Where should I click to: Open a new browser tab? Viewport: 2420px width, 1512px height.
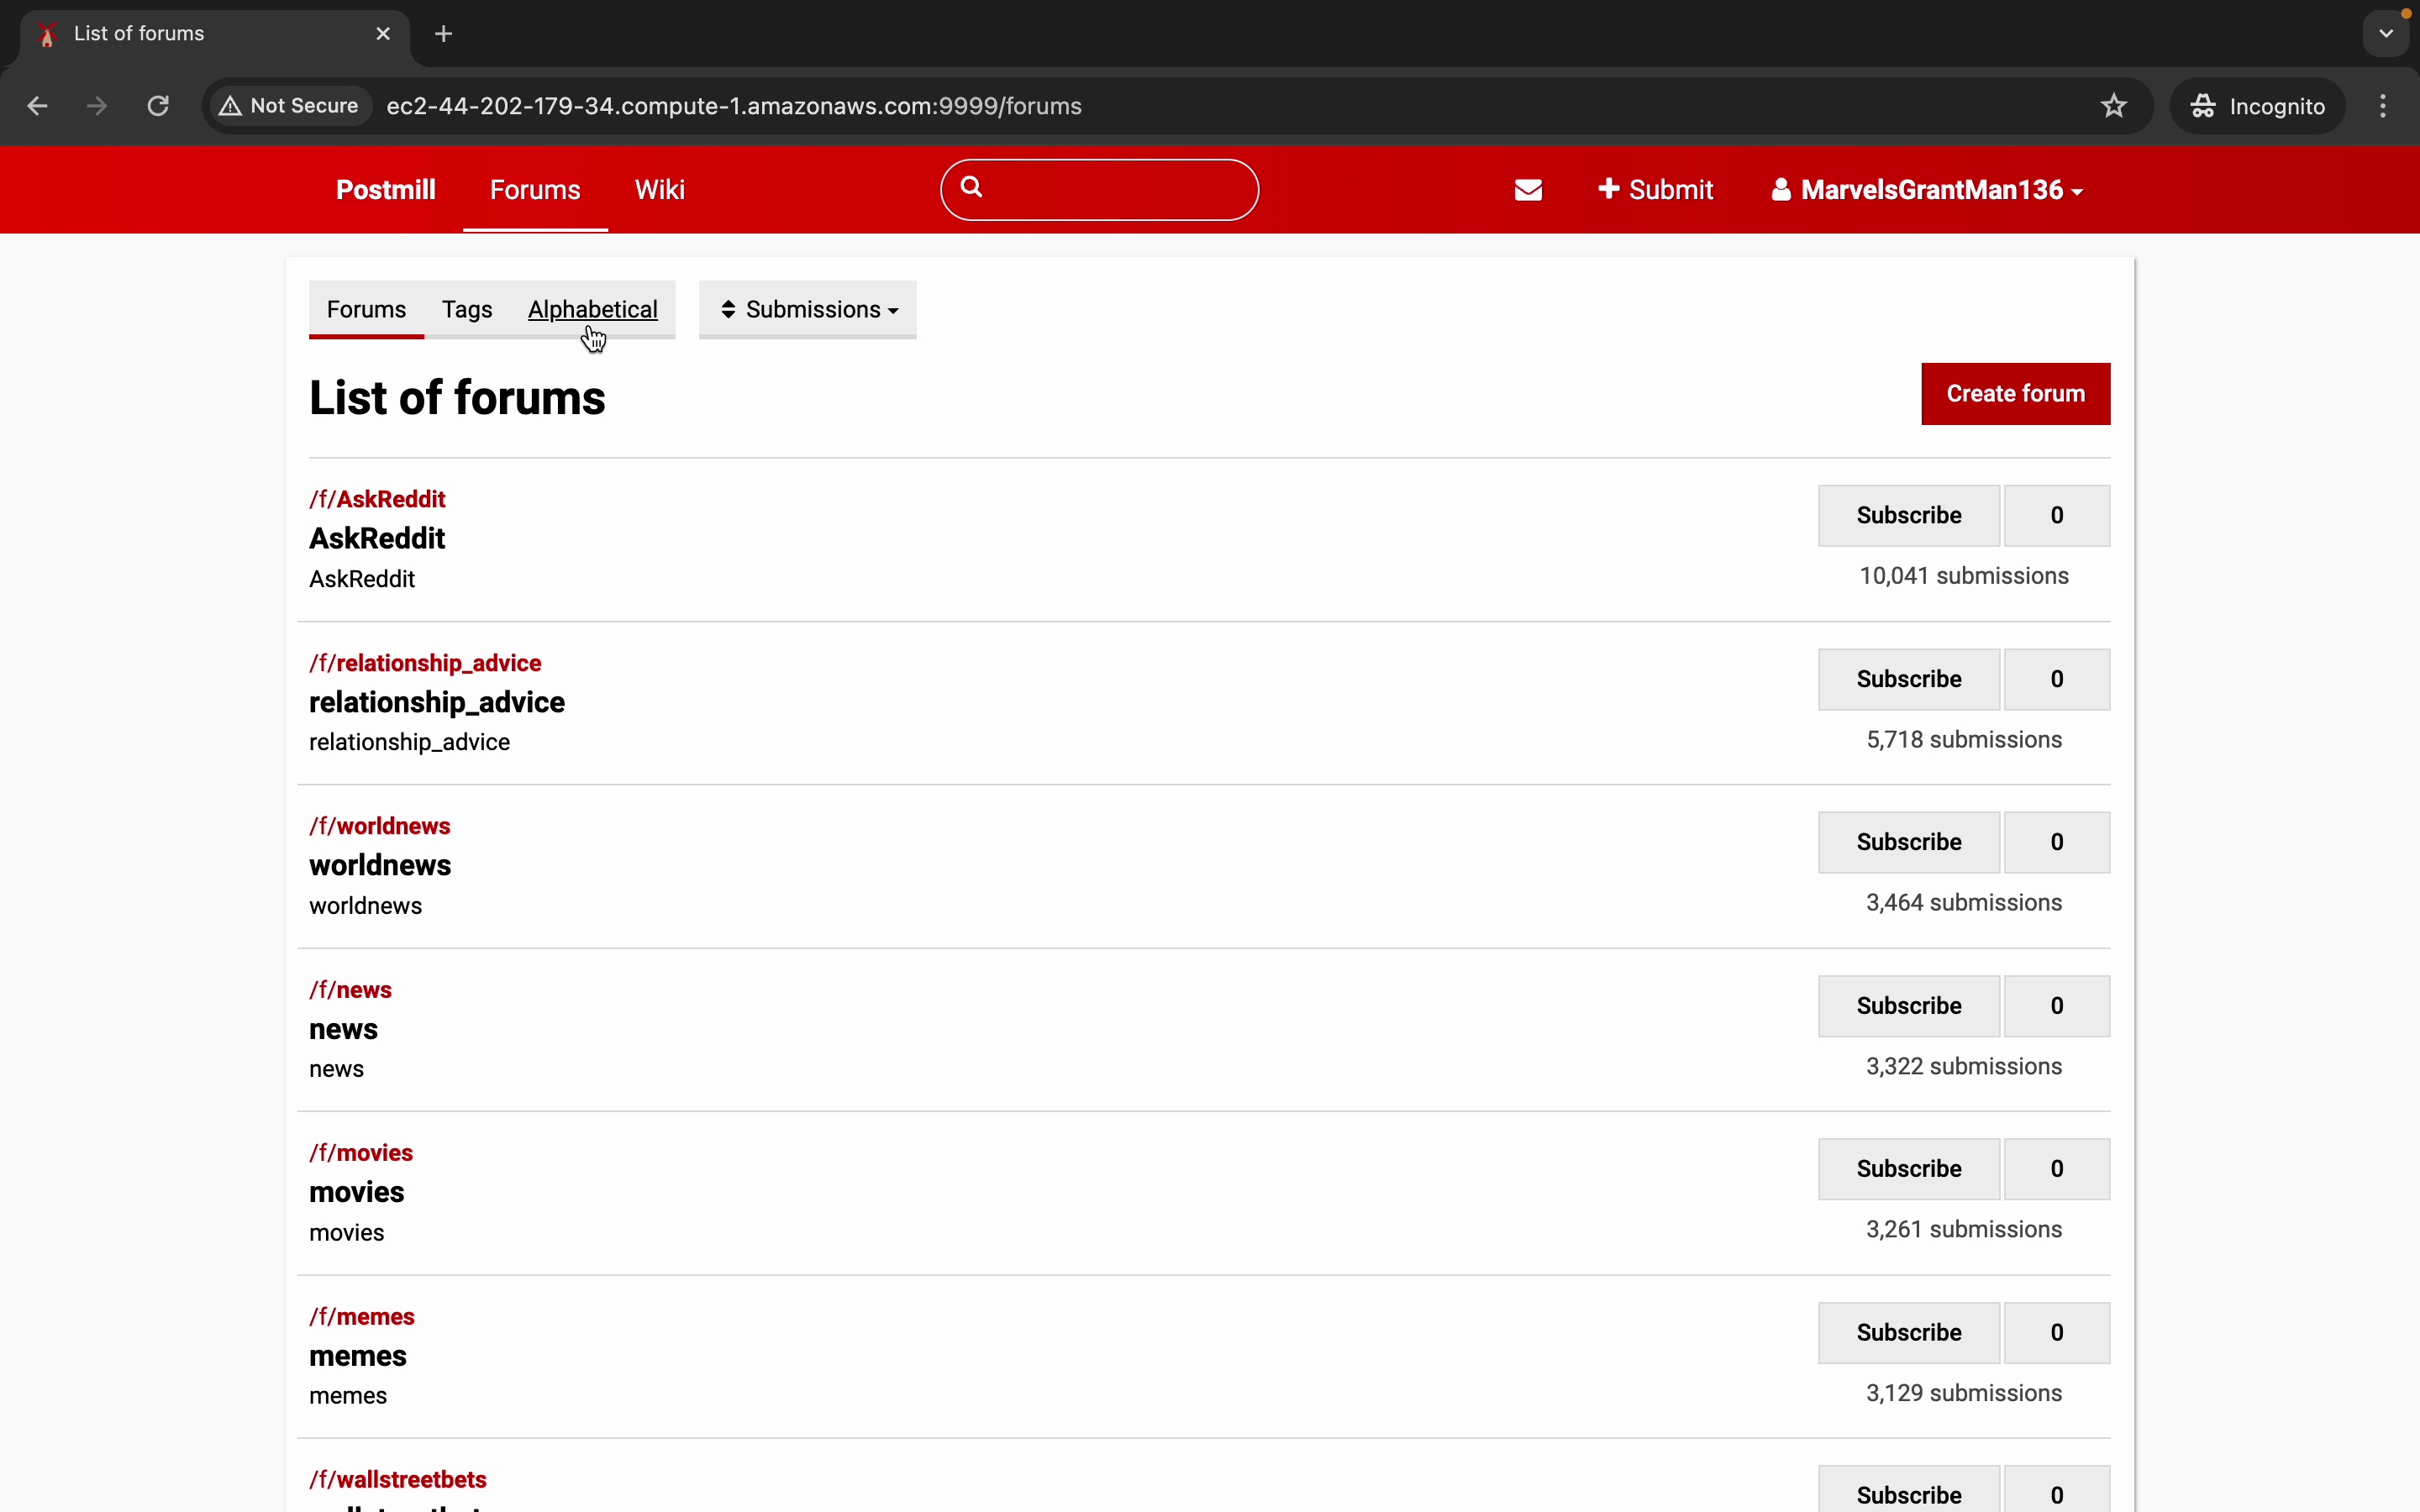pos(444,34)
